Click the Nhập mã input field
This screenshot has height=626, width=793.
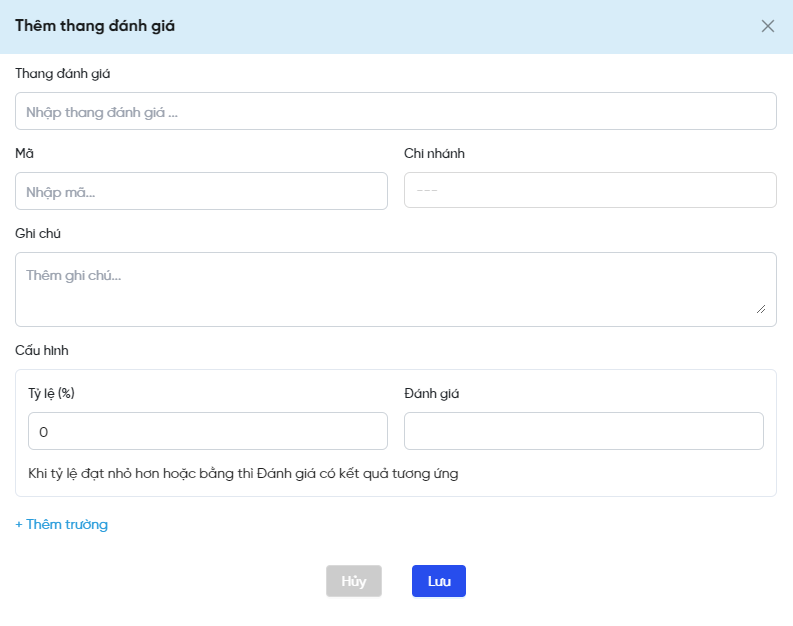[201, 191]
